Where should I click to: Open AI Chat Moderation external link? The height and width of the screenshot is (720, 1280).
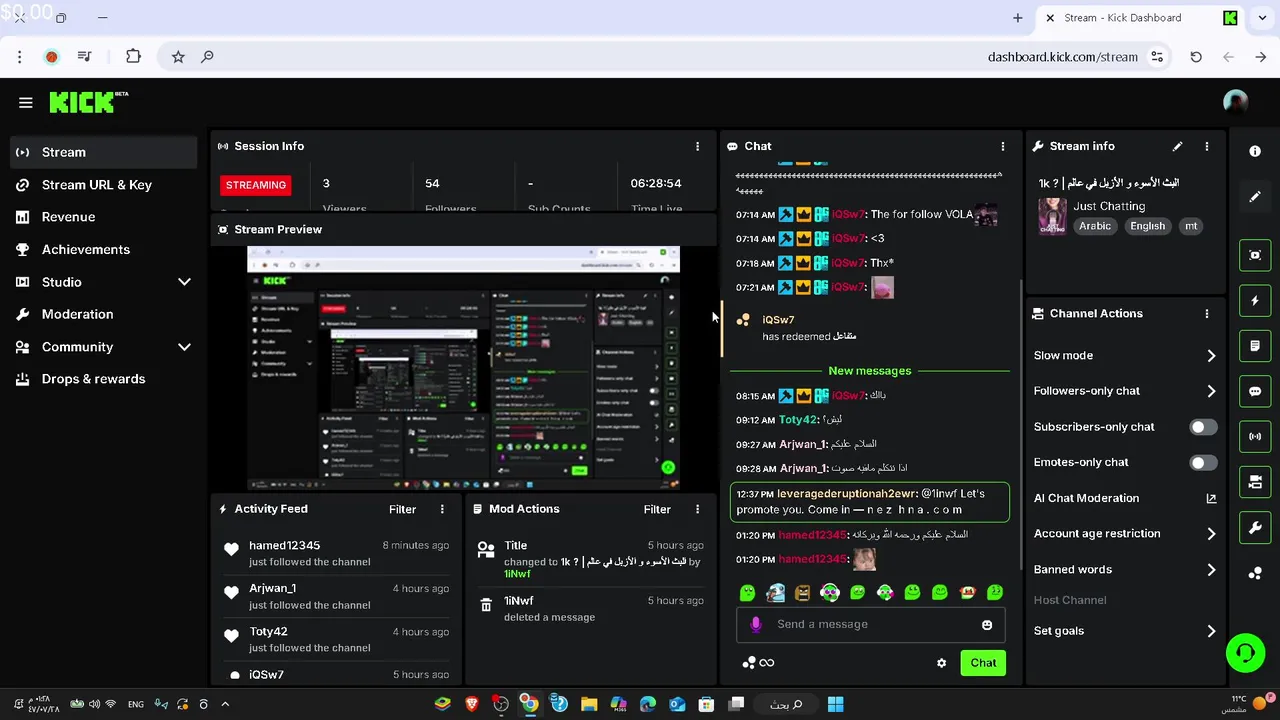1211,498
